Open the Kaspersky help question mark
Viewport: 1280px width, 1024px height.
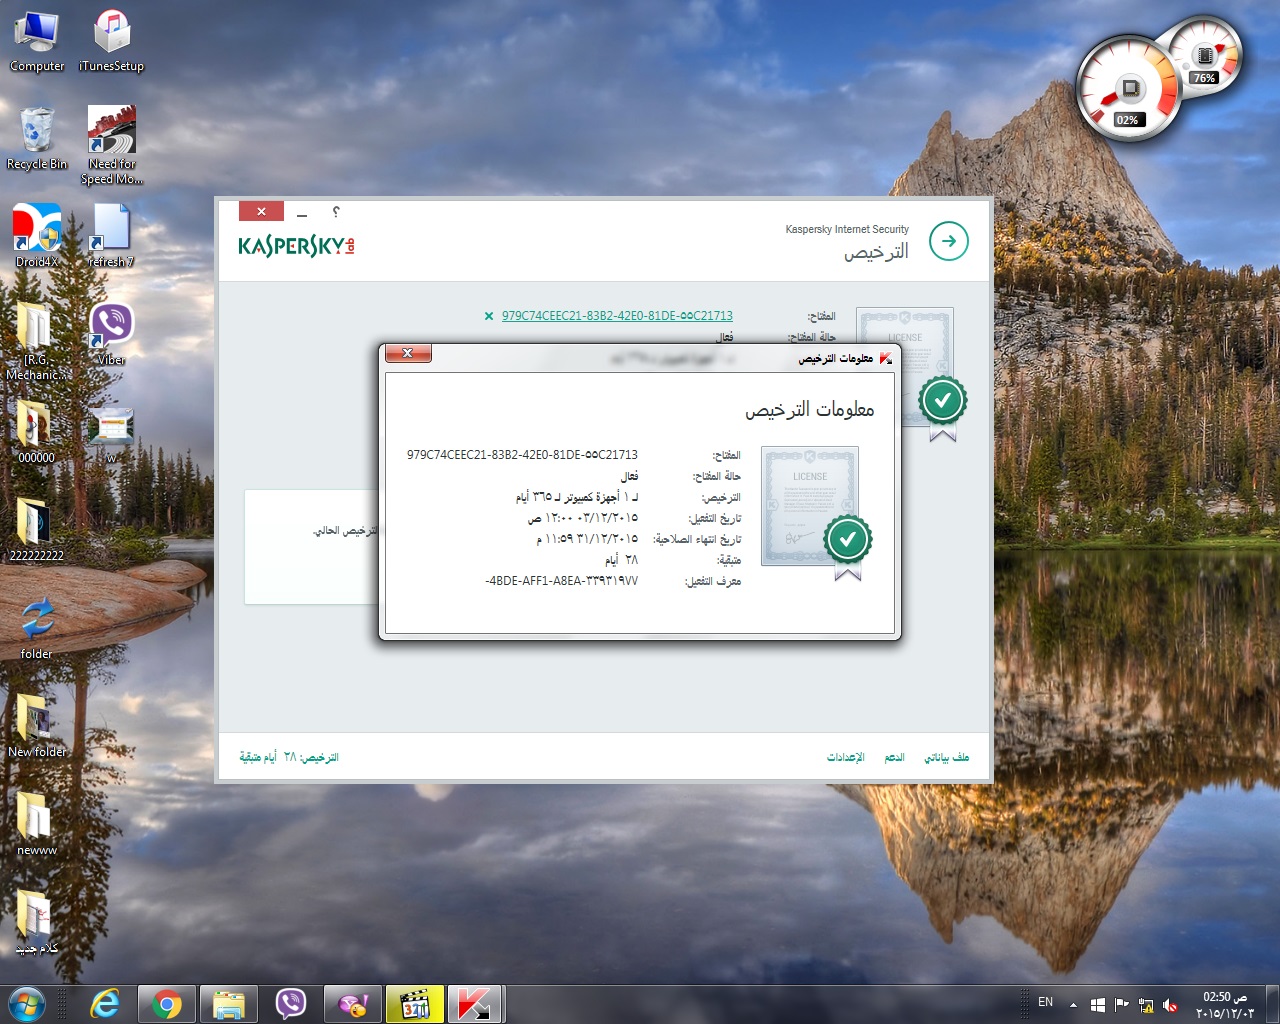point(336,212)
